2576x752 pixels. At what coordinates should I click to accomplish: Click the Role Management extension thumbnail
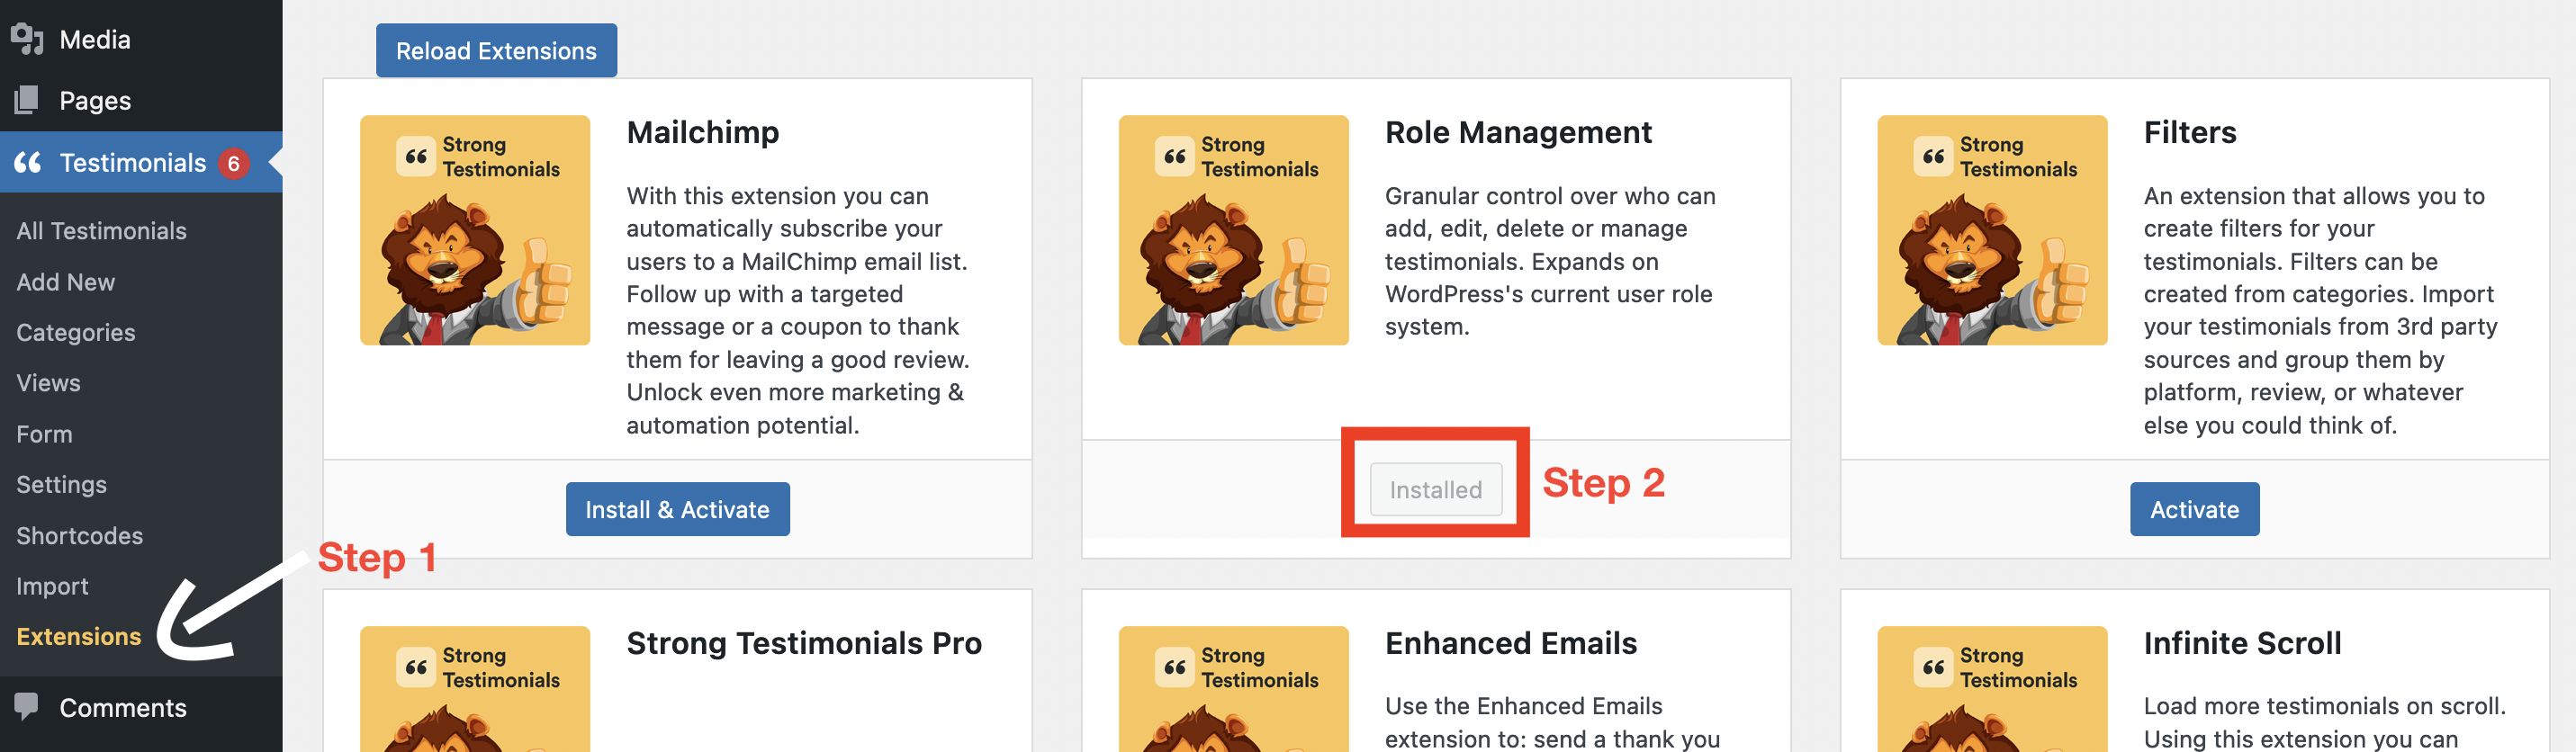pyautogui.click(x=1233, y=230)
